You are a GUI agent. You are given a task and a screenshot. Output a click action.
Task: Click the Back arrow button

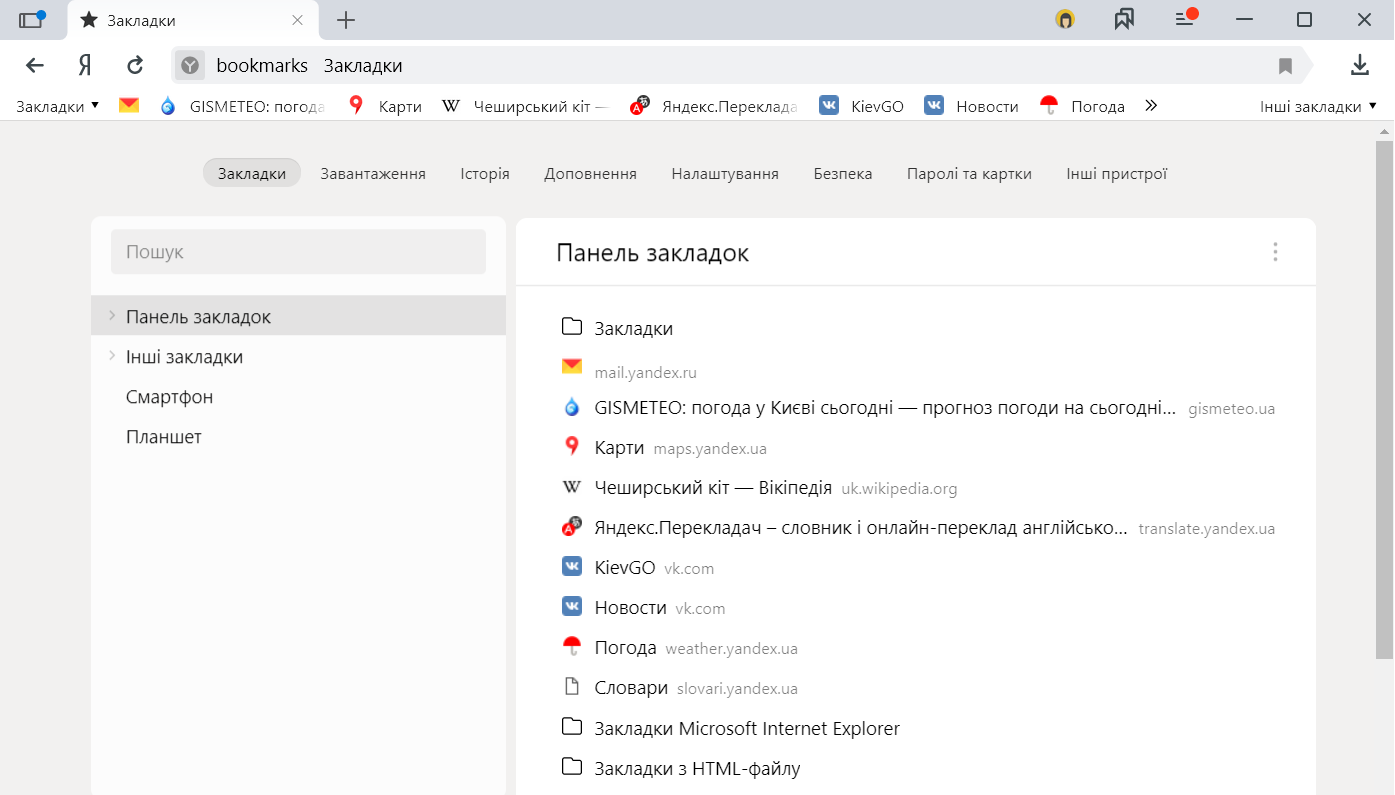(x=35, y=66)
